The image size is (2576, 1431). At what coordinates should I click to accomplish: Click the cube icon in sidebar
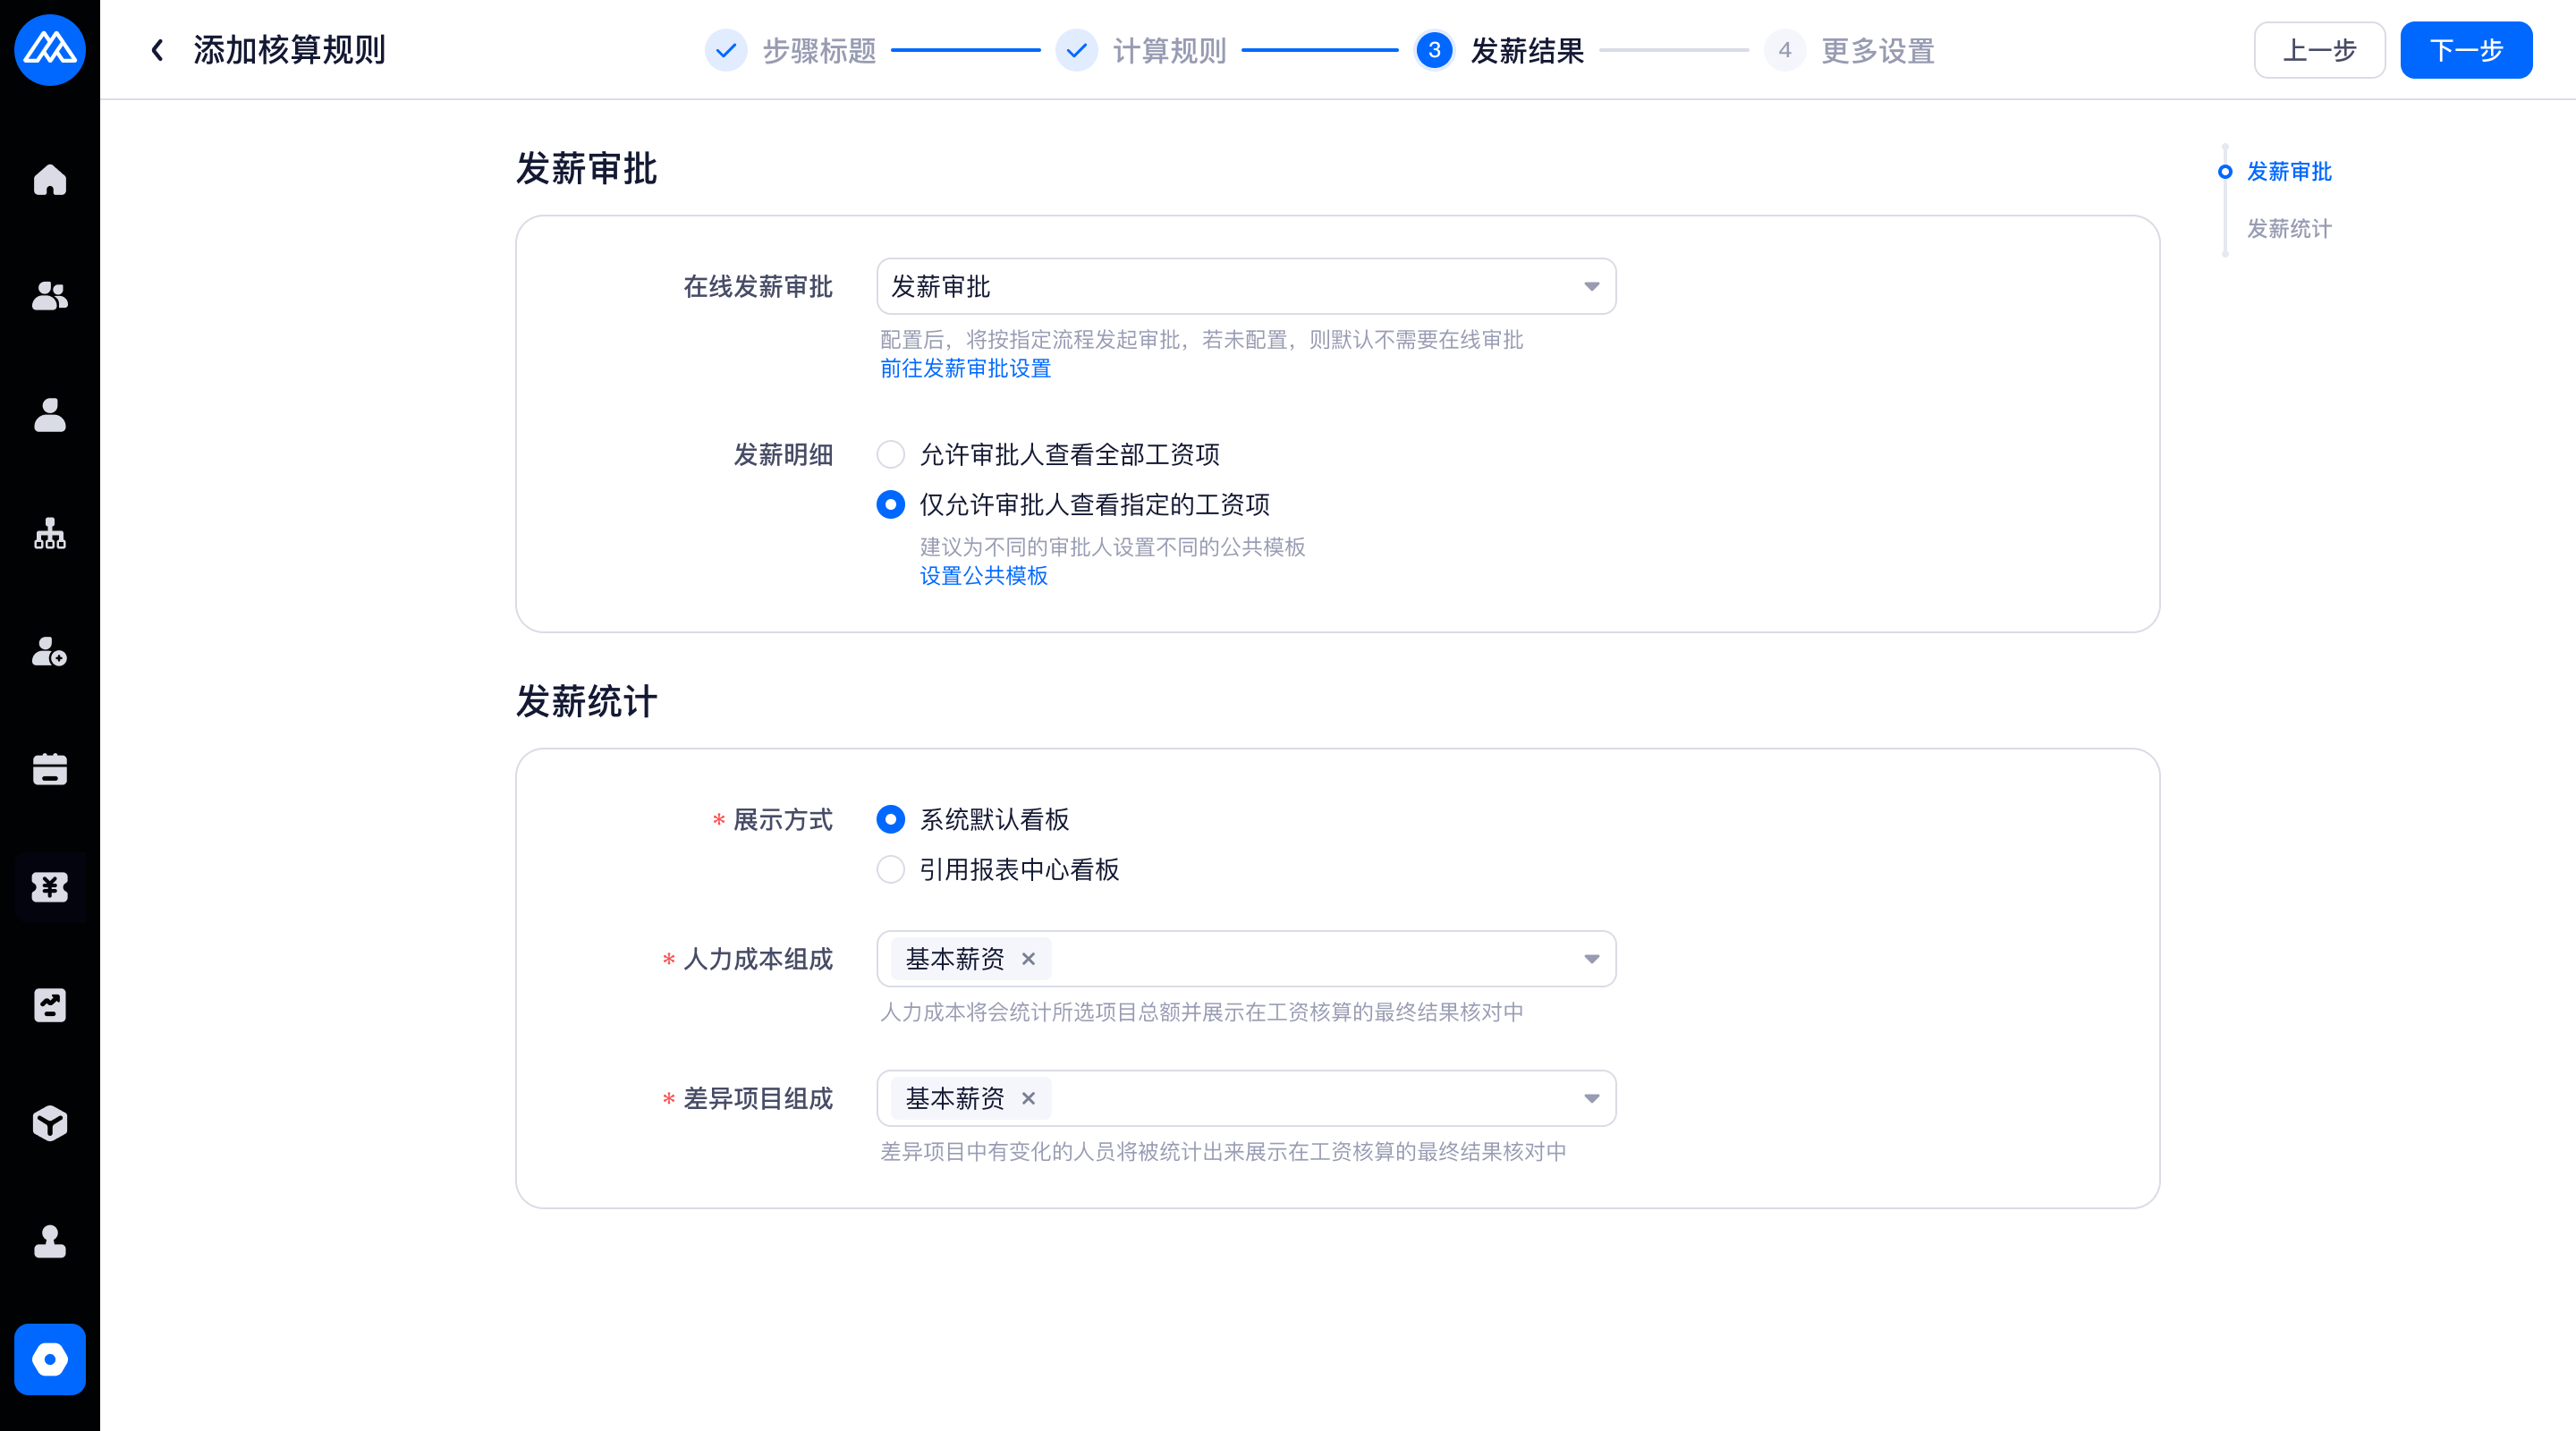click(50, 1123)
